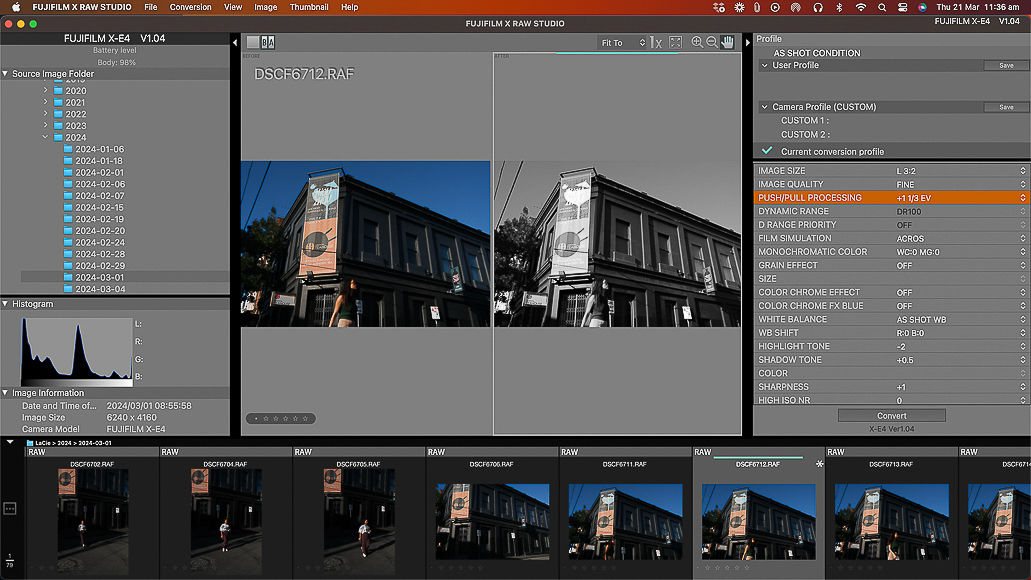Change IMAGE SIZE setting L 3:2

892,171
